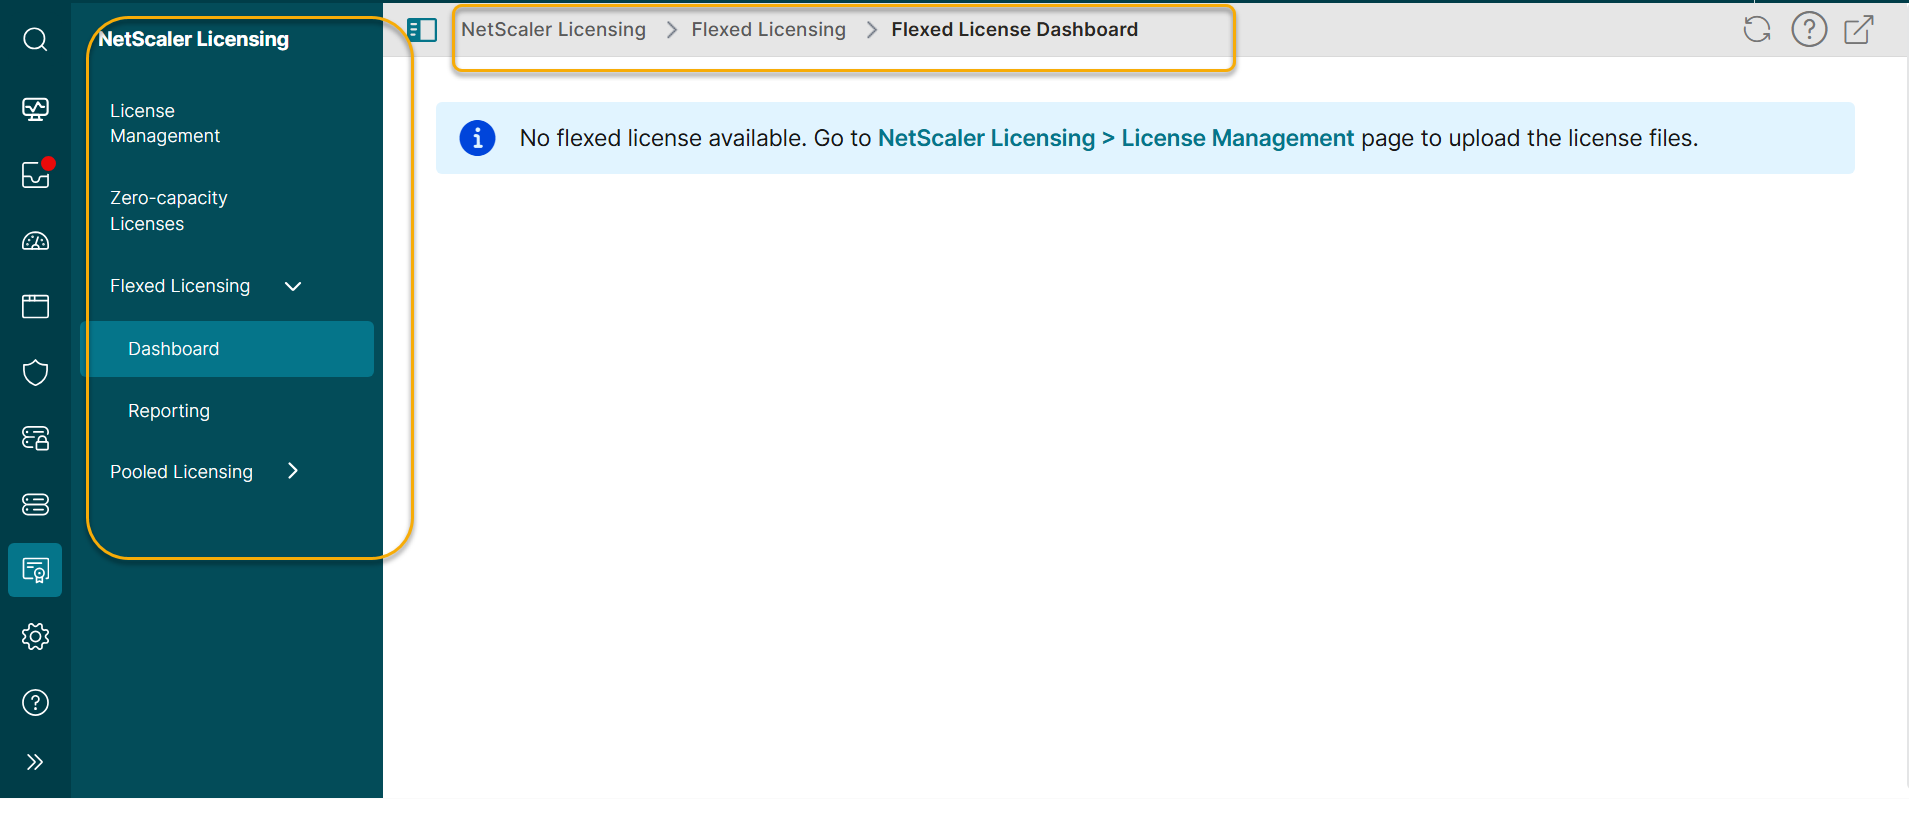Open the help icon in the left sidebar
1909x813 pixels.
pyautogui.click(x=35, y=703)
